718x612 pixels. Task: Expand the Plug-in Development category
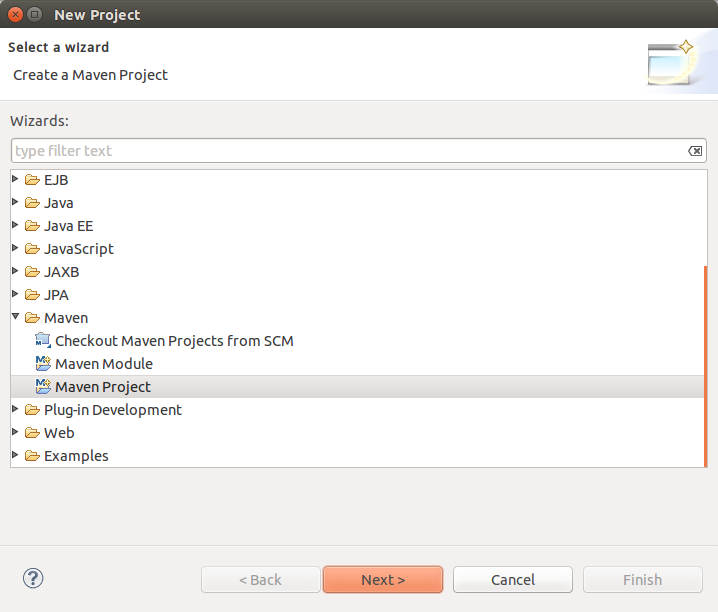point(15,409)
